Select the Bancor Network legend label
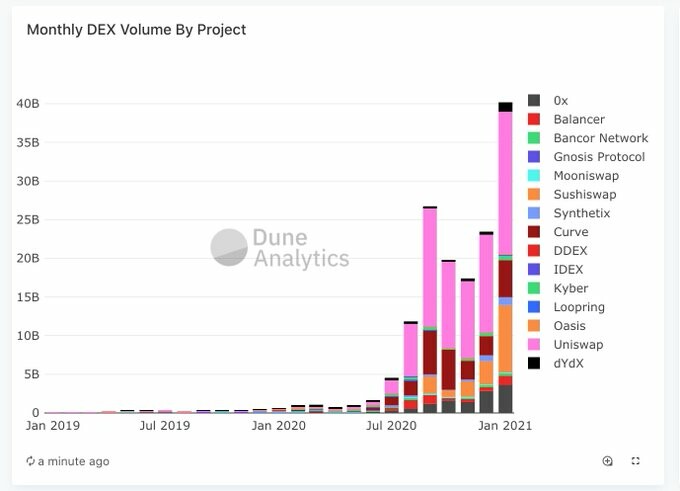The height and width of the screenshot is (491, 680). tap(601, 138)
